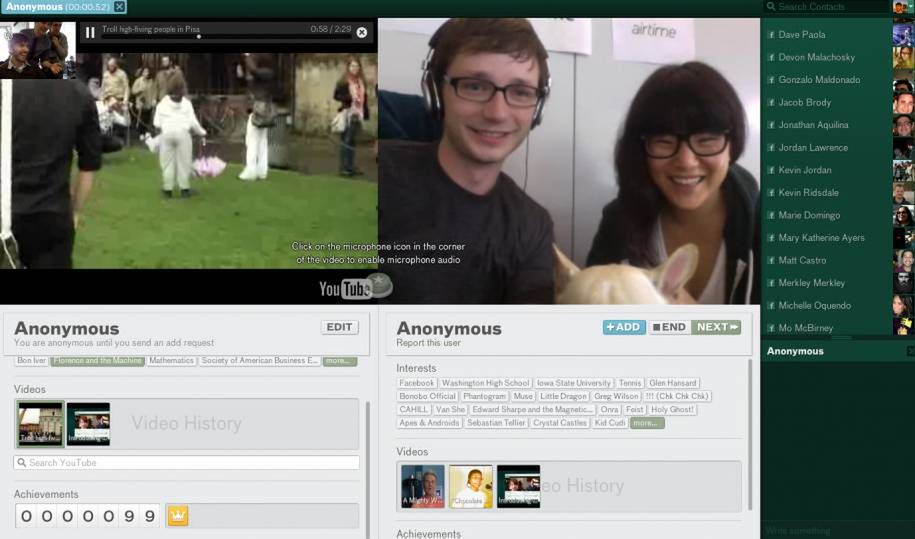The image size is (915, 539).
Task: Select contact Mary Katherine Ayers
Action: click(x=822, y=237)
